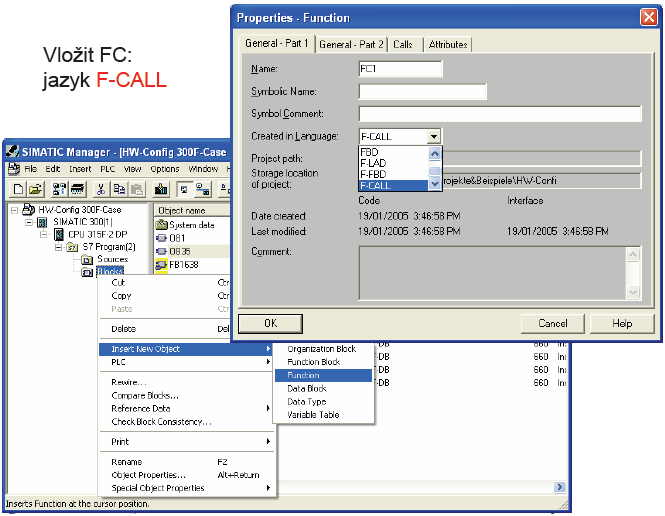Select the Online view toolbar icon

203,189
